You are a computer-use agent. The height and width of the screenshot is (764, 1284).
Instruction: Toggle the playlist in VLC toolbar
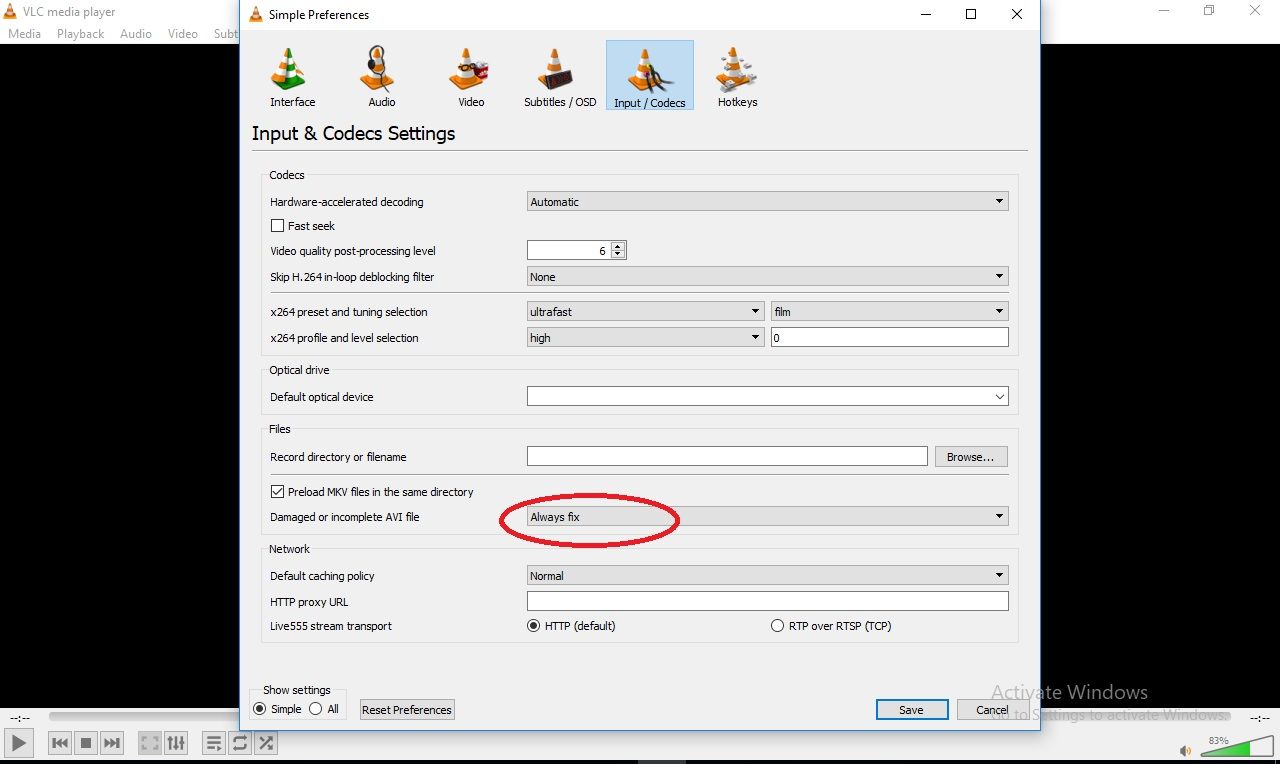pos(214,743)
